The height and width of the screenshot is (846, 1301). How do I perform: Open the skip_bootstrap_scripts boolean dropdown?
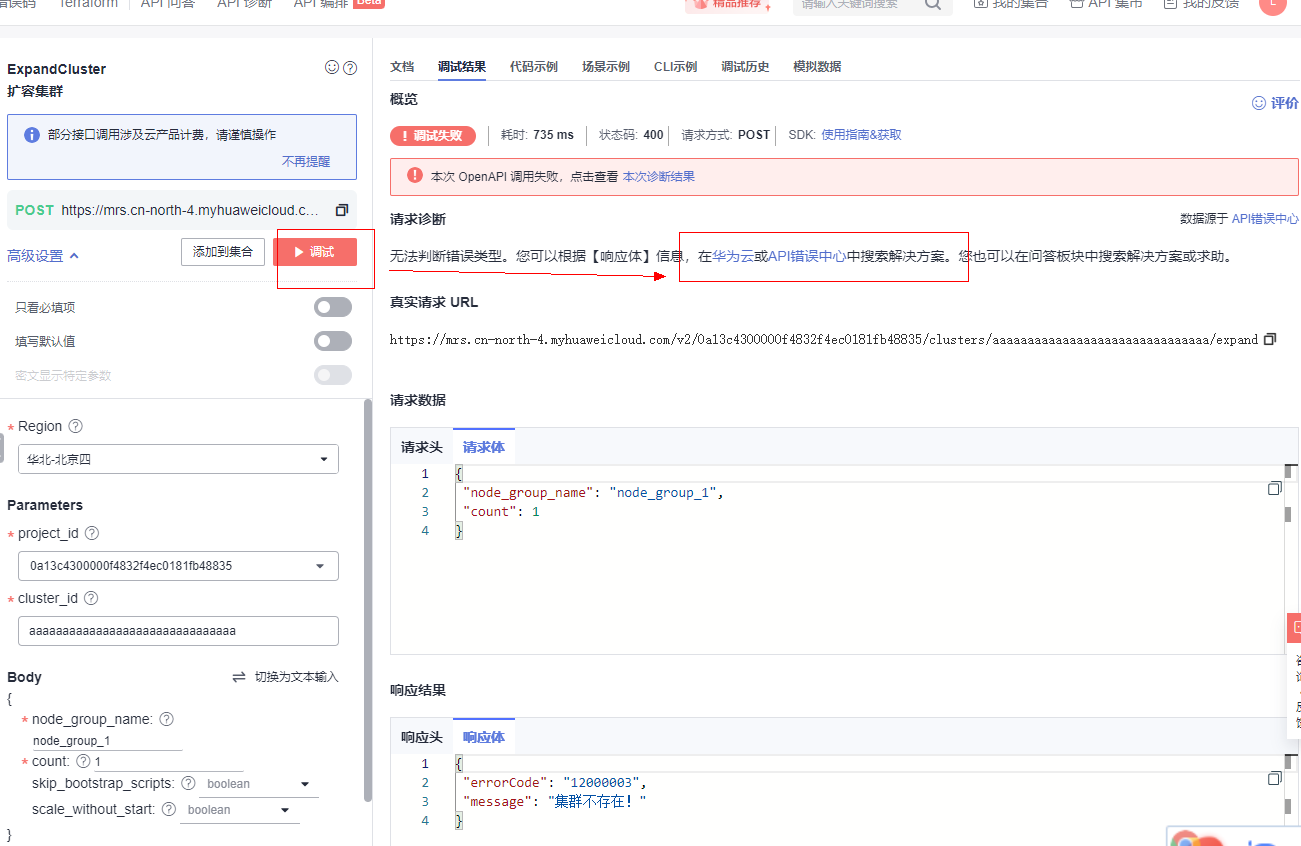point(259,784)
